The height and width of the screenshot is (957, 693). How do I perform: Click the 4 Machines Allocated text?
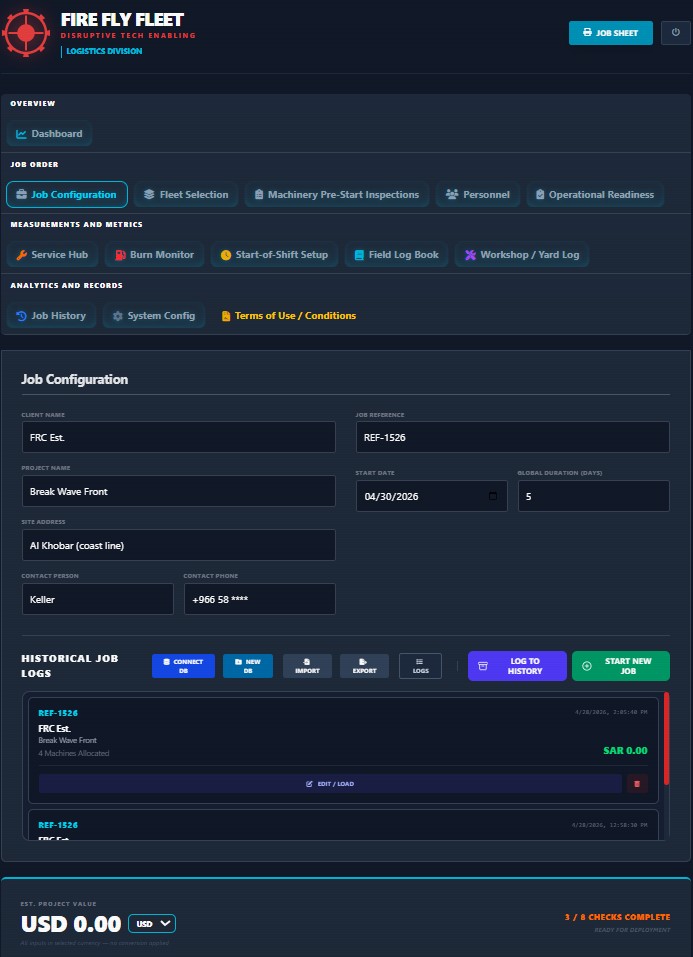[x=74, y=753]
